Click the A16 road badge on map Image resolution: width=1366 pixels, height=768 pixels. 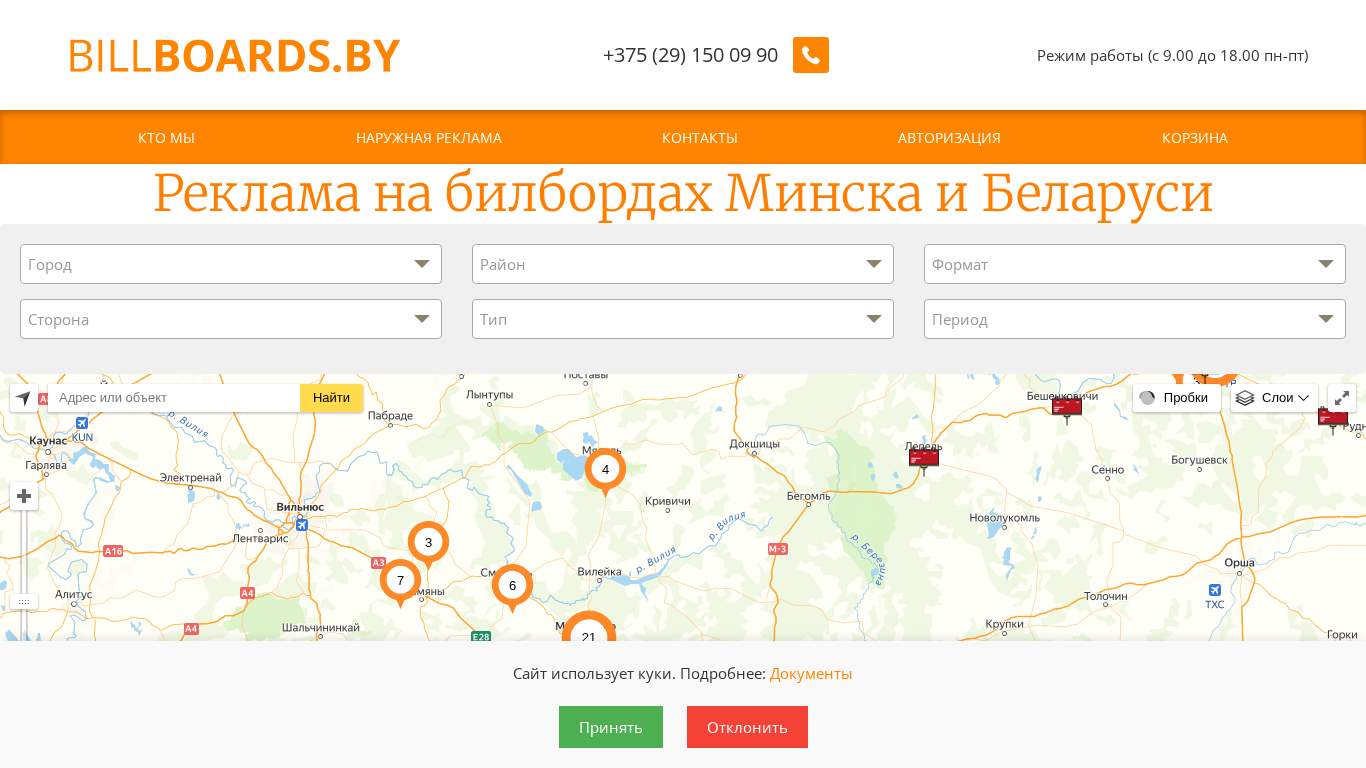pyautogui.click(x=113, y=551)
